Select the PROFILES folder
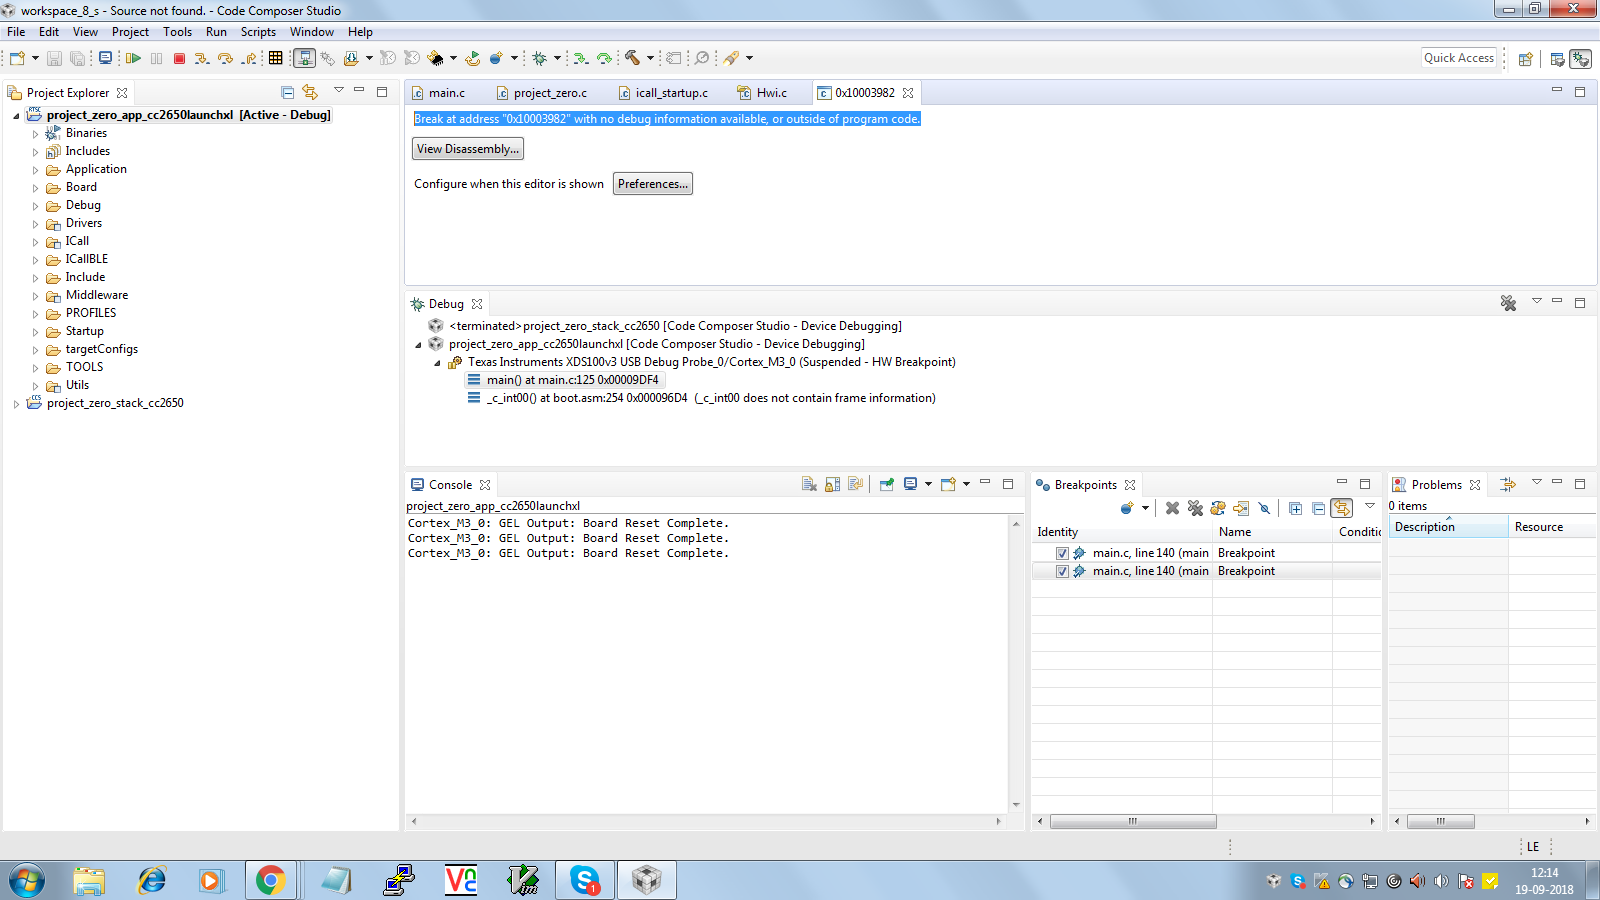Image resolution: width=1600 pixels, height=900 pixels. click(91, 313)
